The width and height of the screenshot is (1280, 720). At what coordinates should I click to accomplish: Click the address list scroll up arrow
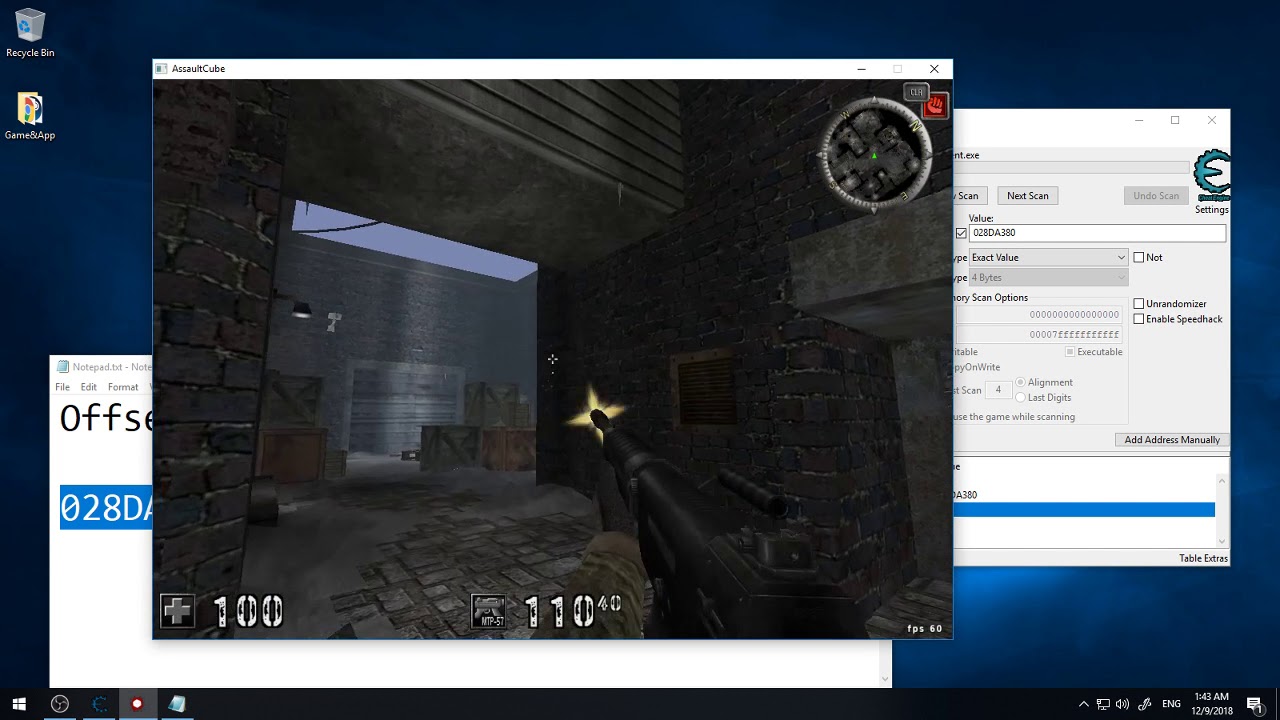pyautogui.click(x=1222, y=481)
